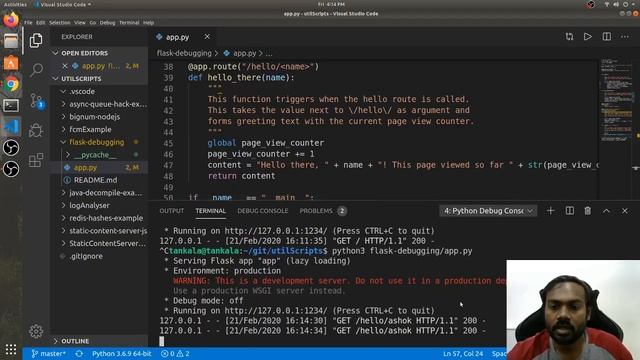The image size is (640, 360).
Task: Open the Explorer view in activity bar
Action: tap(36, 40)
